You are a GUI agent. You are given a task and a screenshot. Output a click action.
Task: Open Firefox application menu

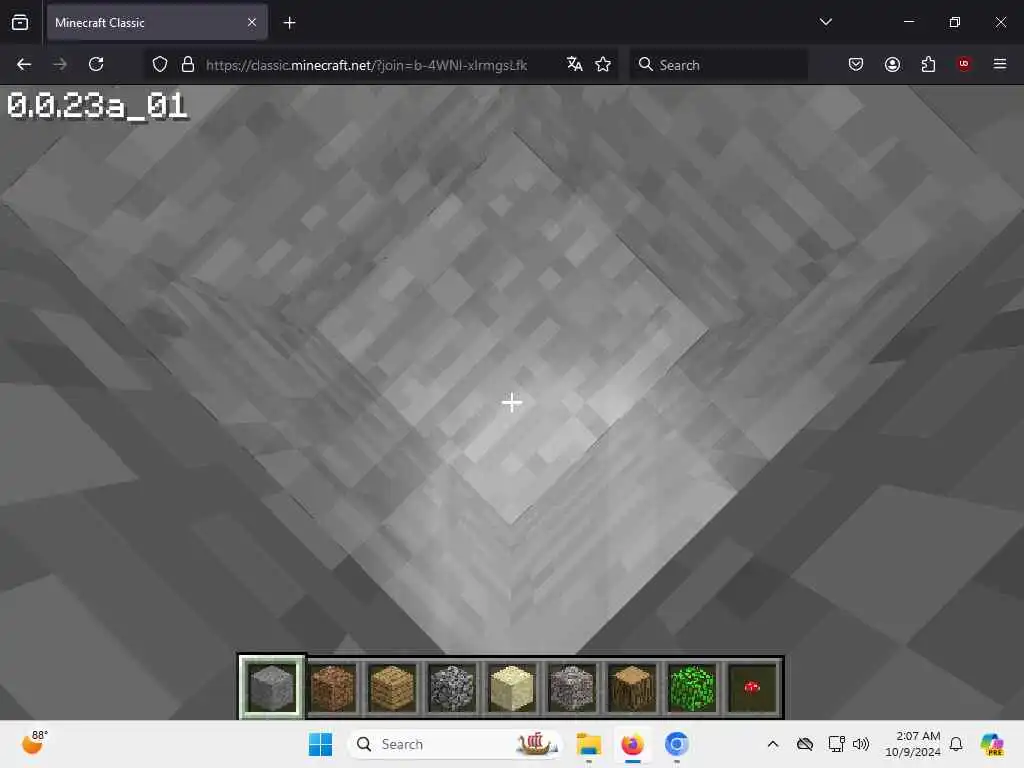[1000, 64]
